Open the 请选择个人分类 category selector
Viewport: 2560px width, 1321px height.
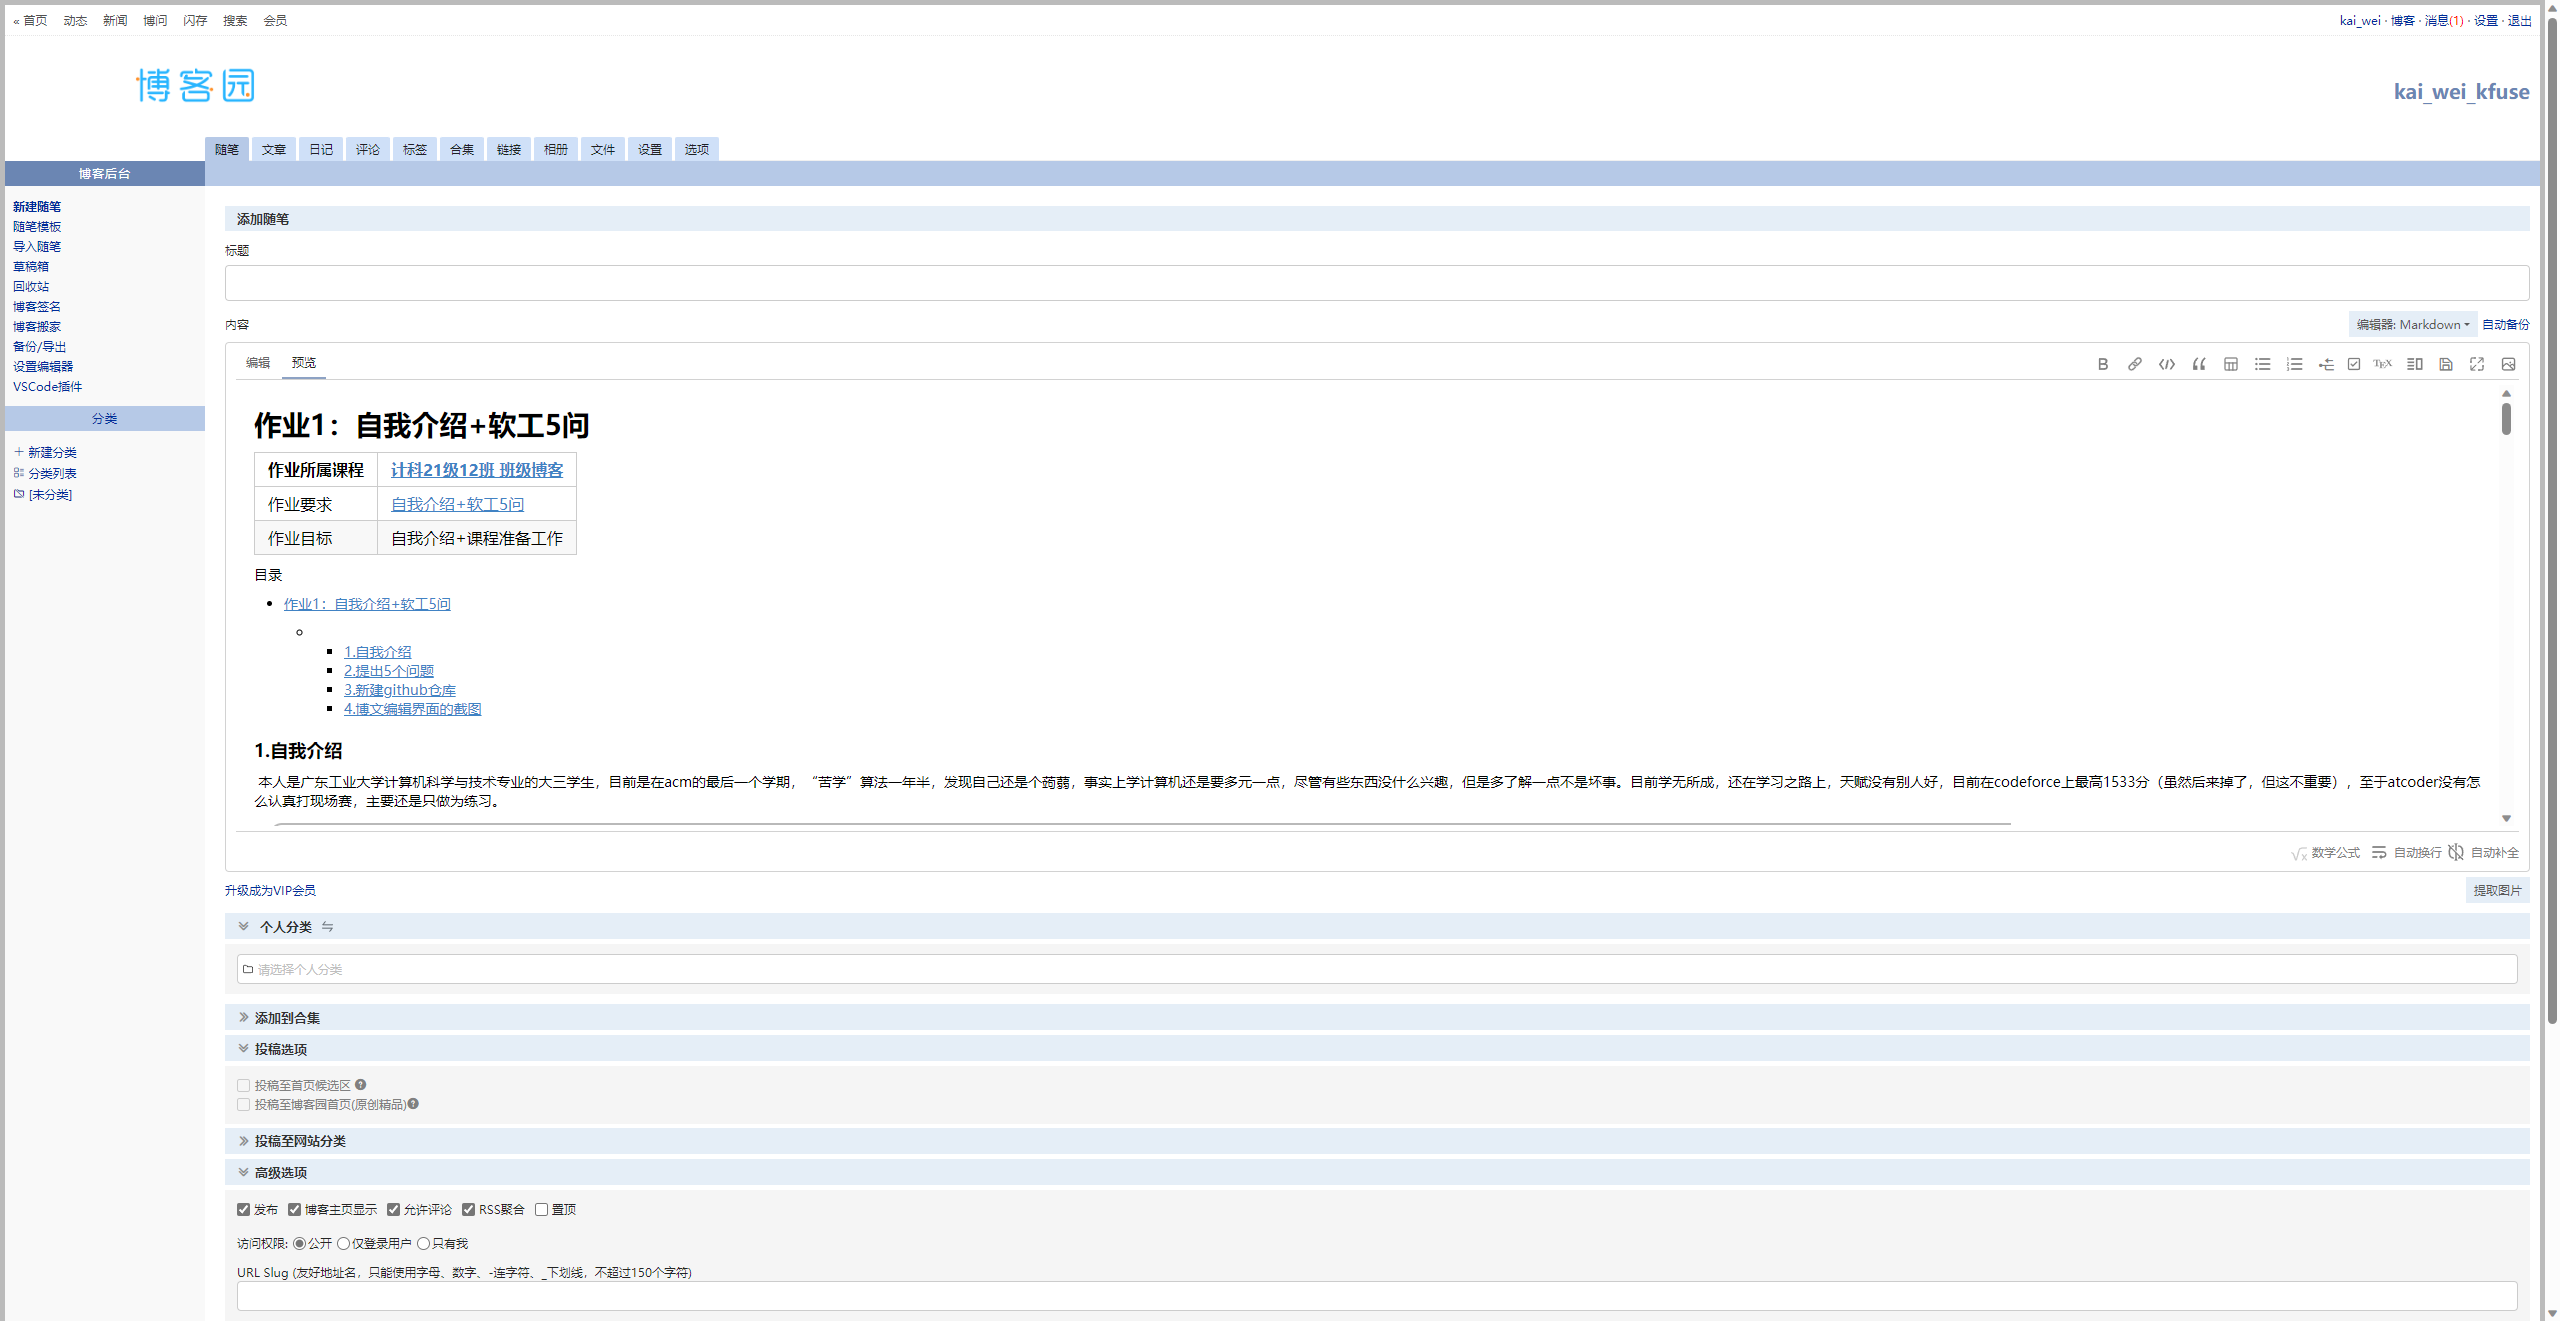click(x=1376, y=969)
